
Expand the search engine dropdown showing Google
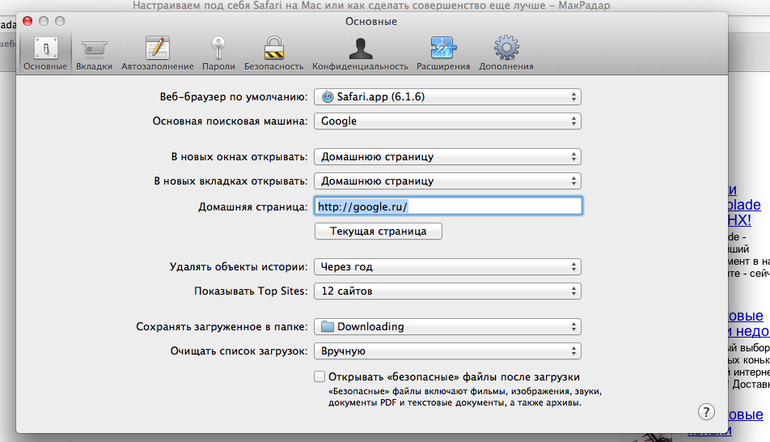(x=448, y=121)
